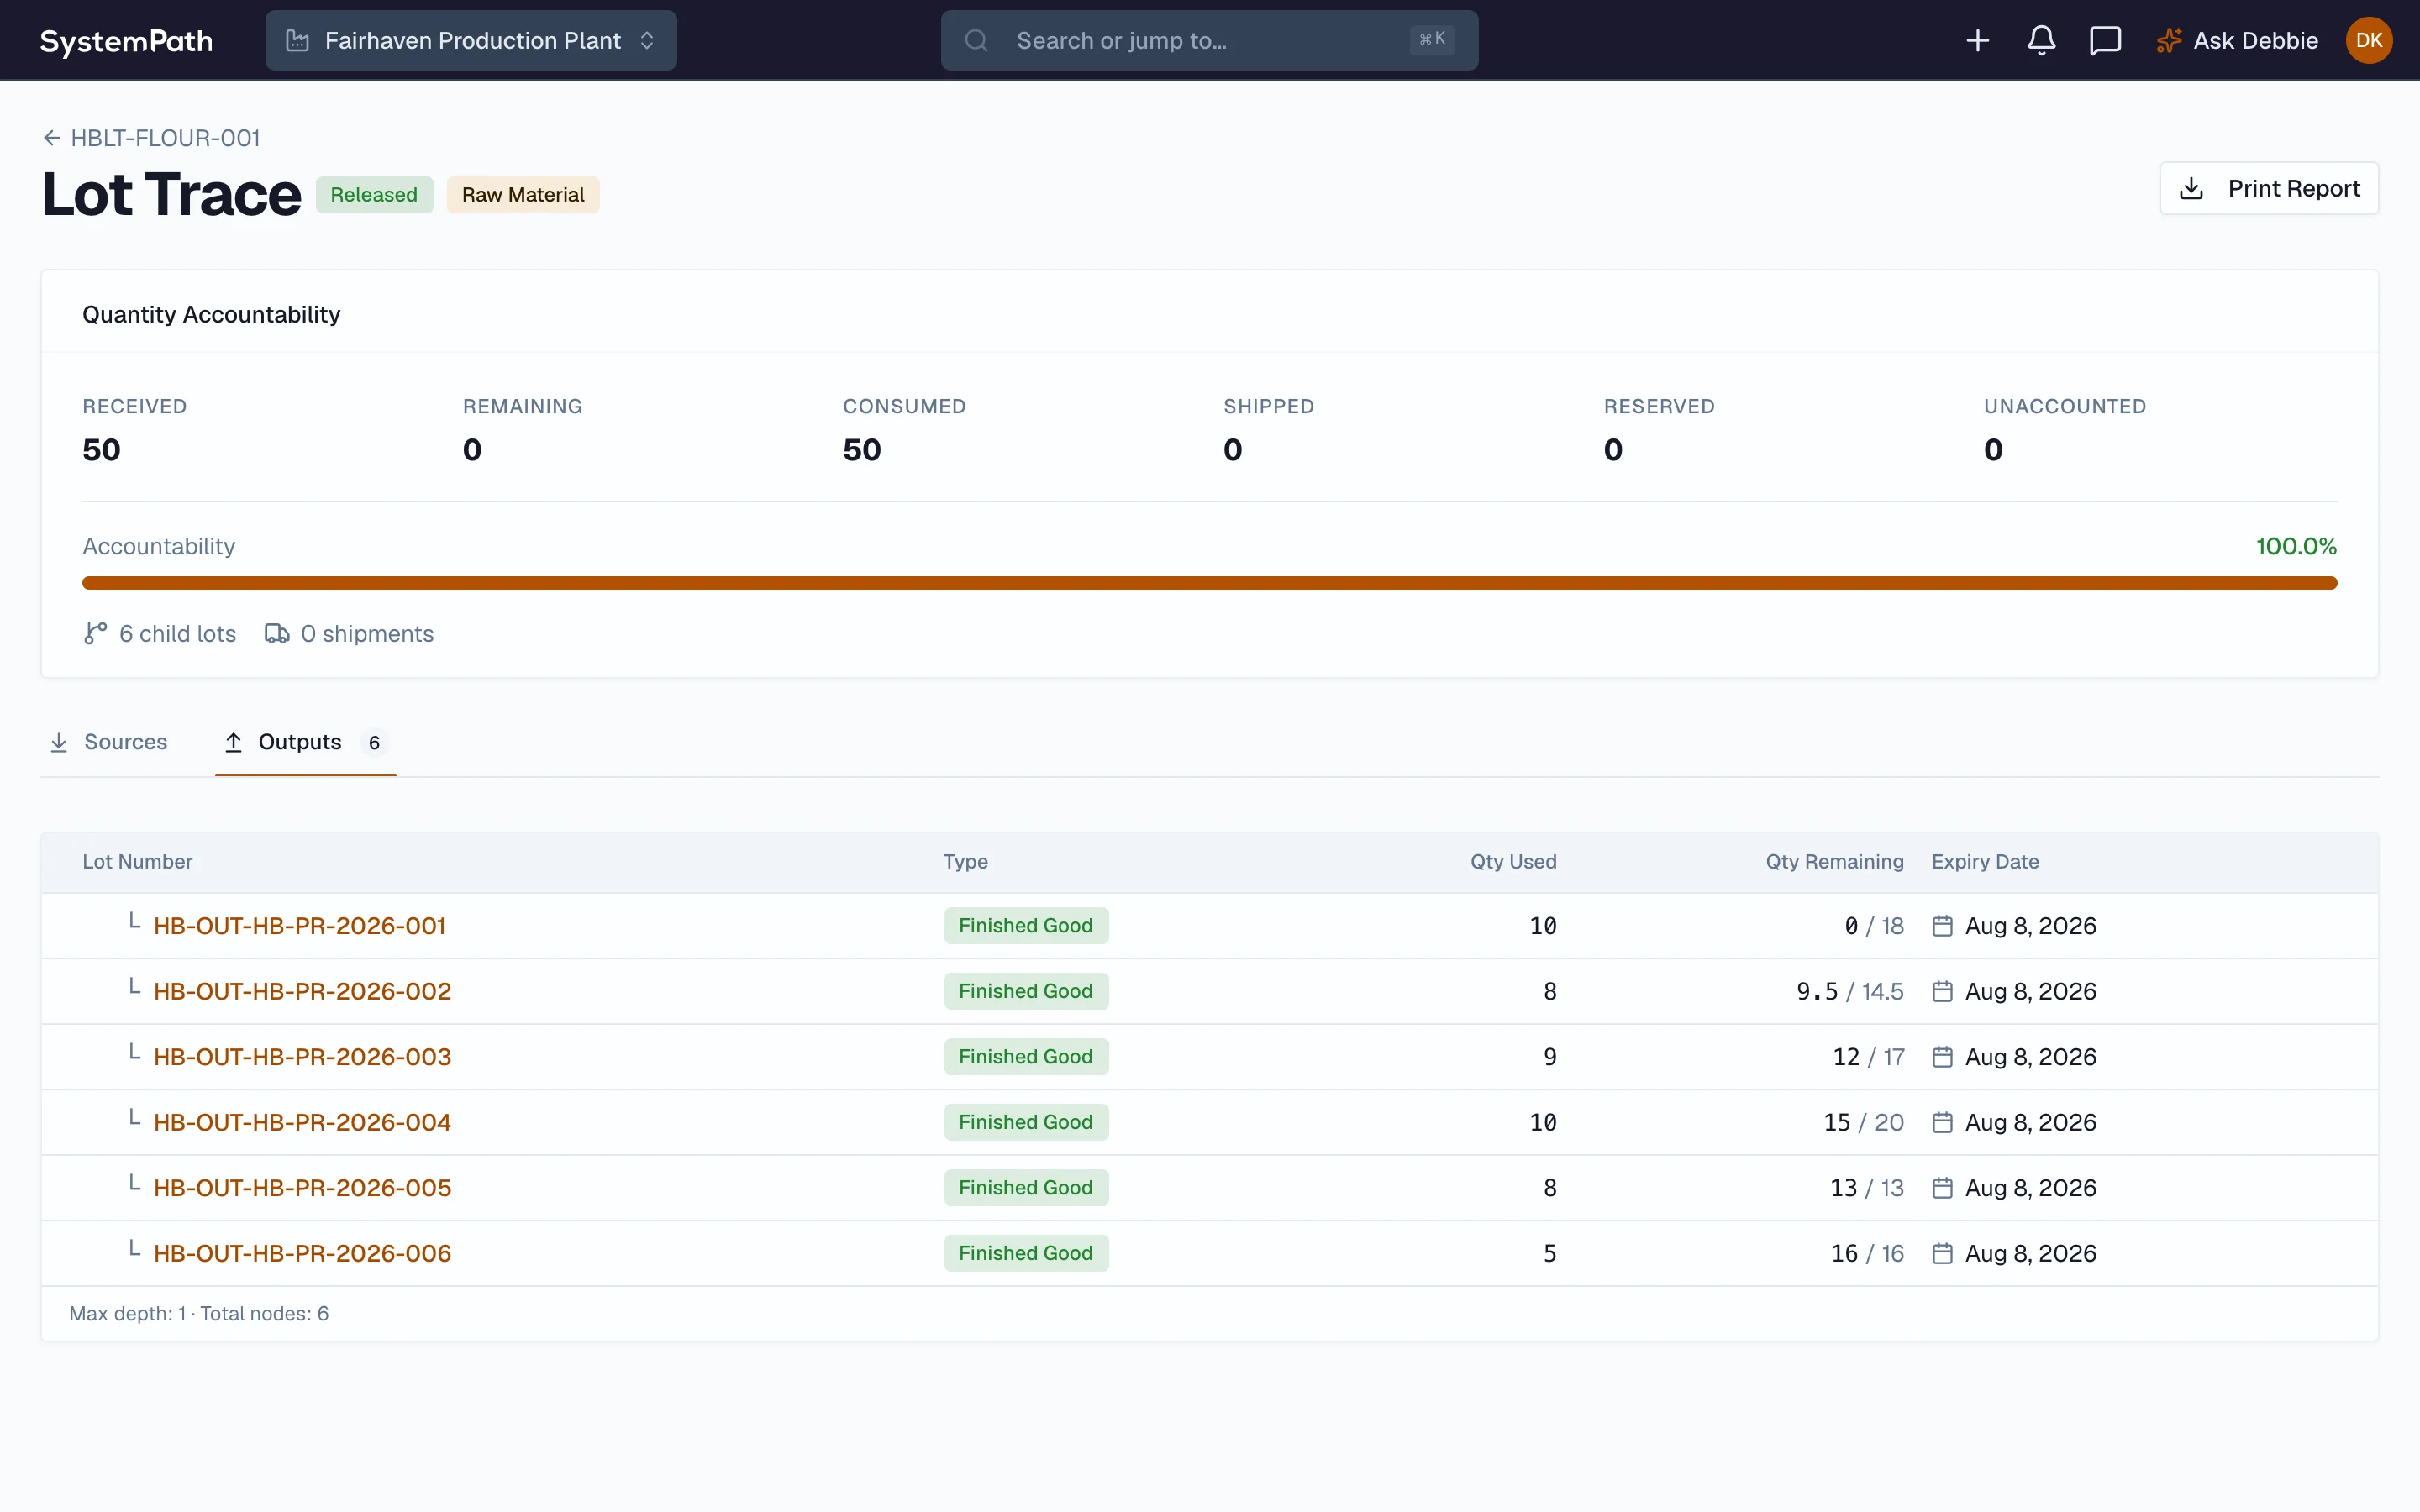
Task: Click the 12 / 17 quantity remaining cell
Action: pos(1868,1057)
